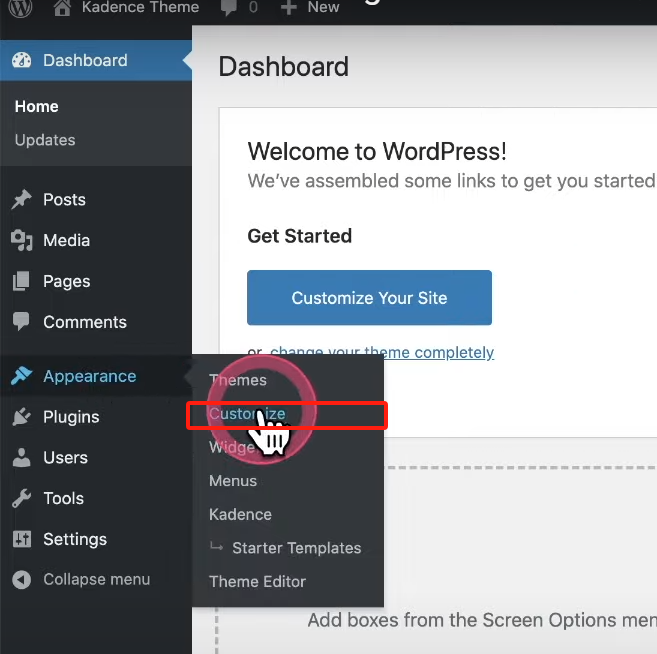Choose Customize in Appearance flyout
The height and width of the screenshot is (654, 657).
[x=247, y=414]
